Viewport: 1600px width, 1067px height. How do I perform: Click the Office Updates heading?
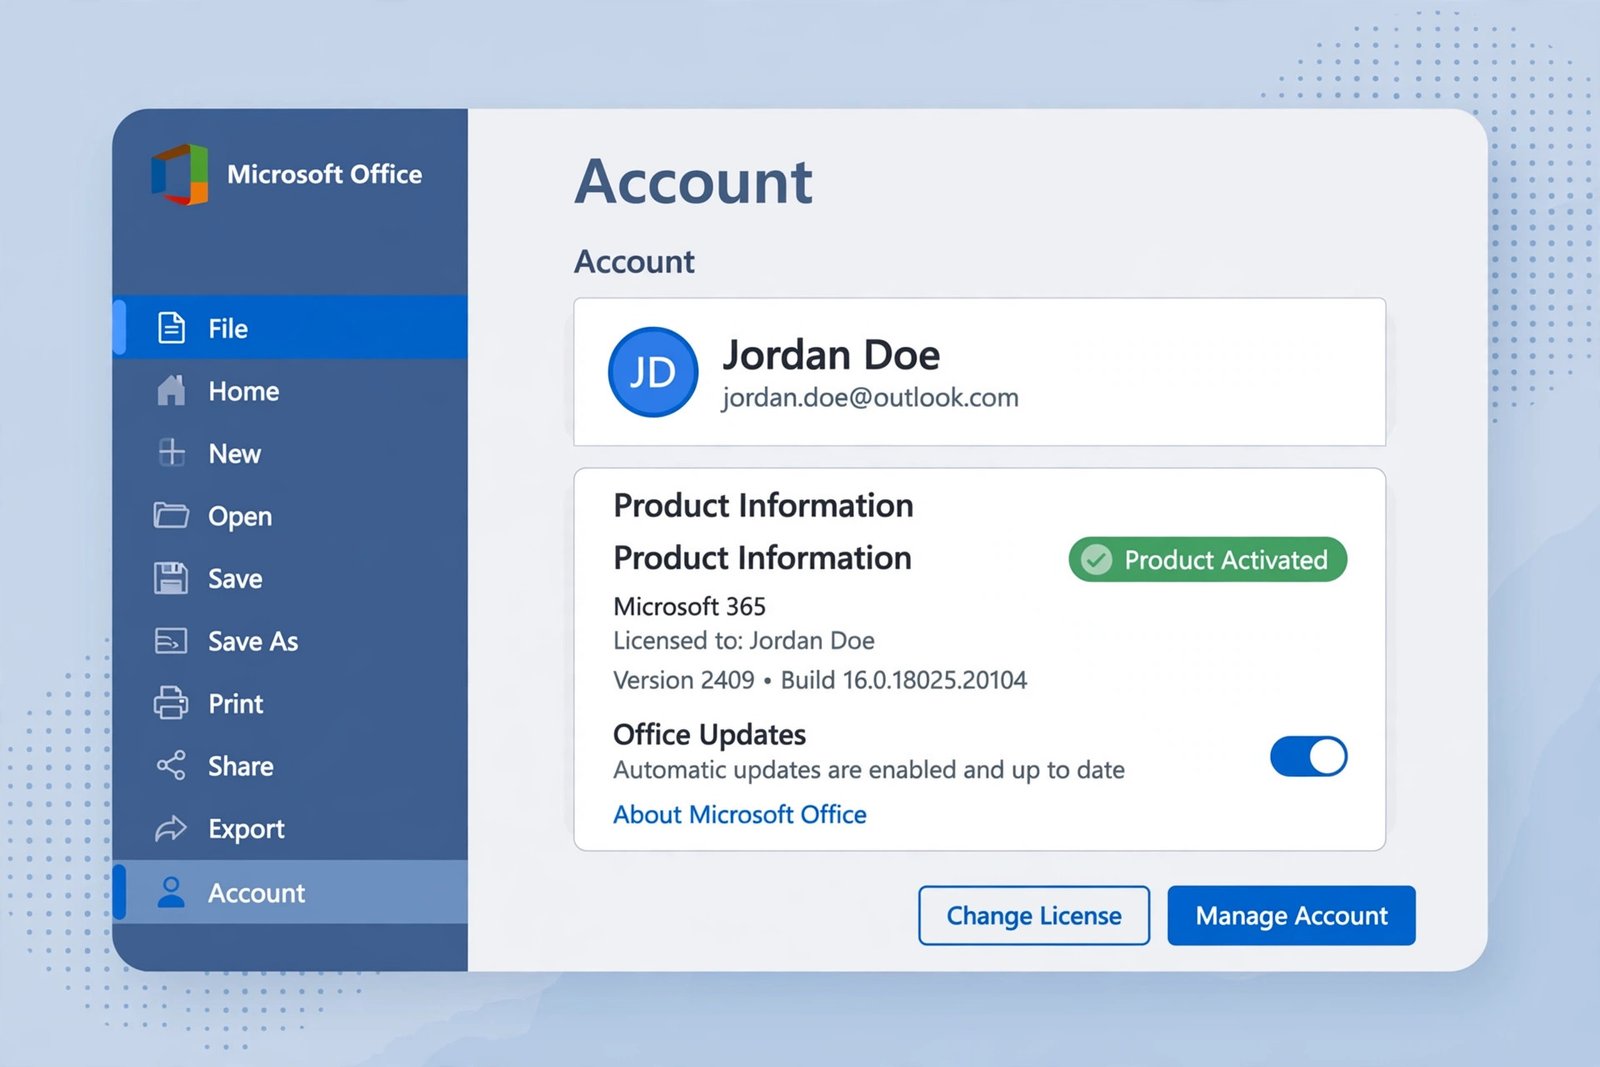[x=710, y=735]
